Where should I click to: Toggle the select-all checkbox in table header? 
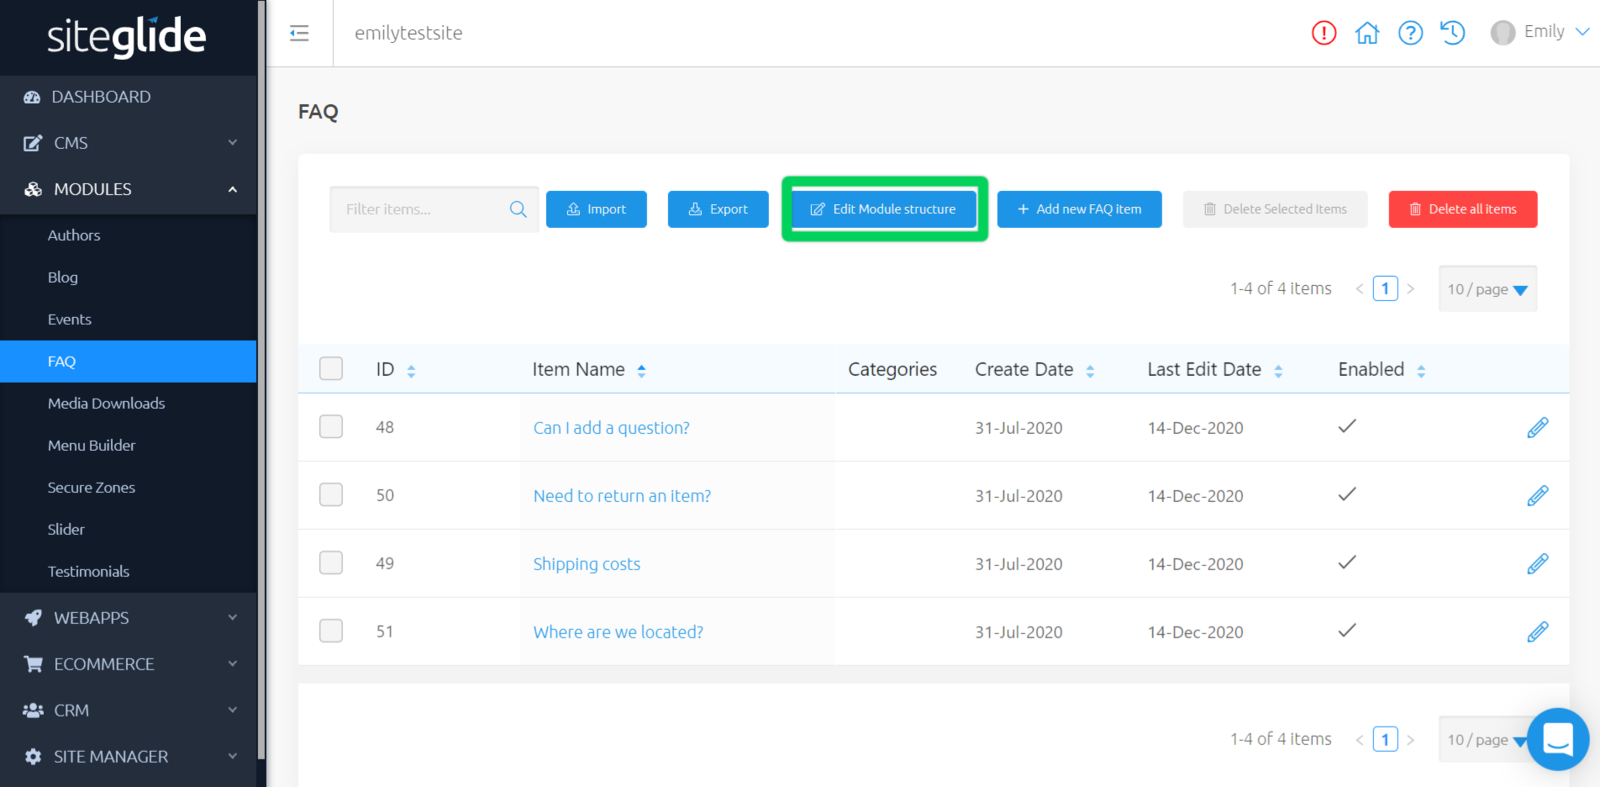pyautogui.click(x=331, y=369)
